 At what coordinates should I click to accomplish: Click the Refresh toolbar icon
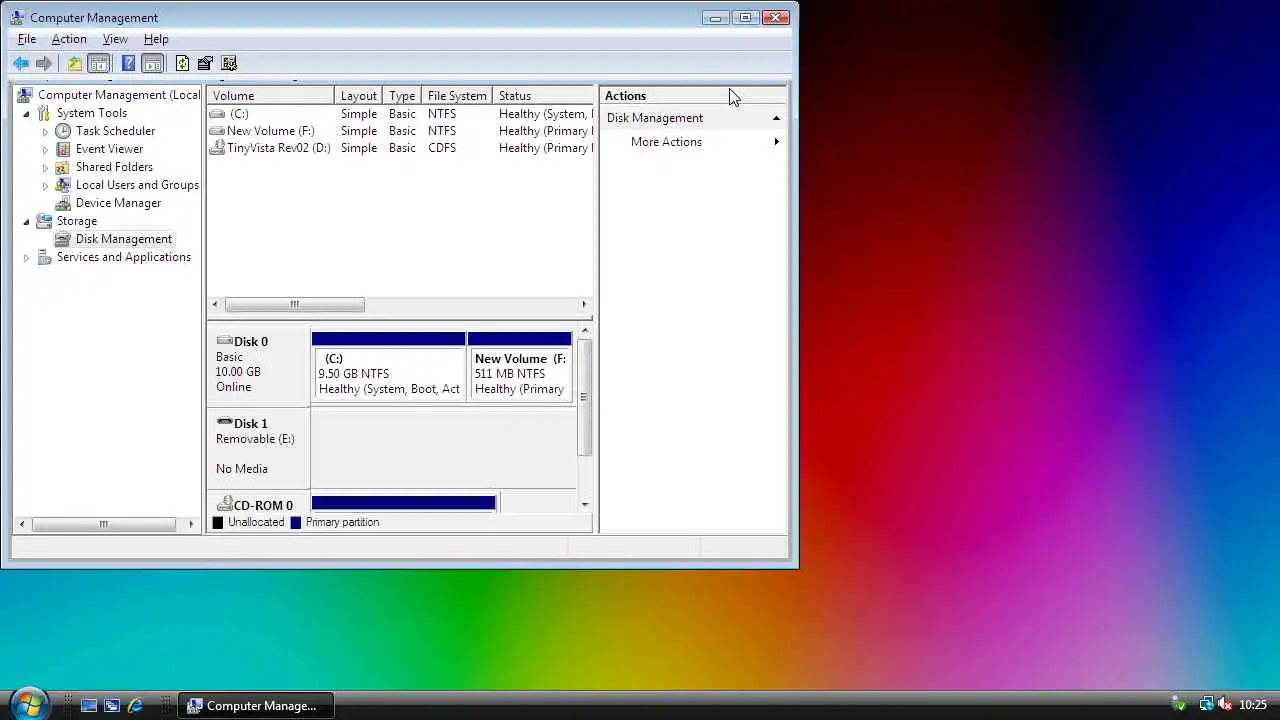(182, 63)
